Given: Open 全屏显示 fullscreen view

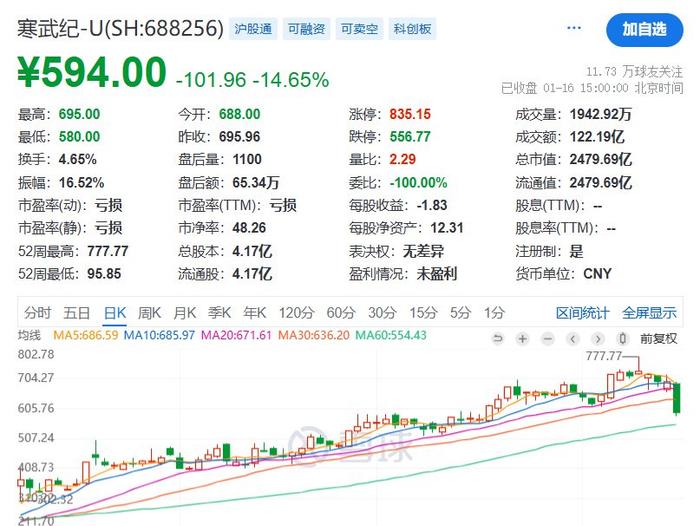Looking at the screenshot, I should click(x=650, y=313).
